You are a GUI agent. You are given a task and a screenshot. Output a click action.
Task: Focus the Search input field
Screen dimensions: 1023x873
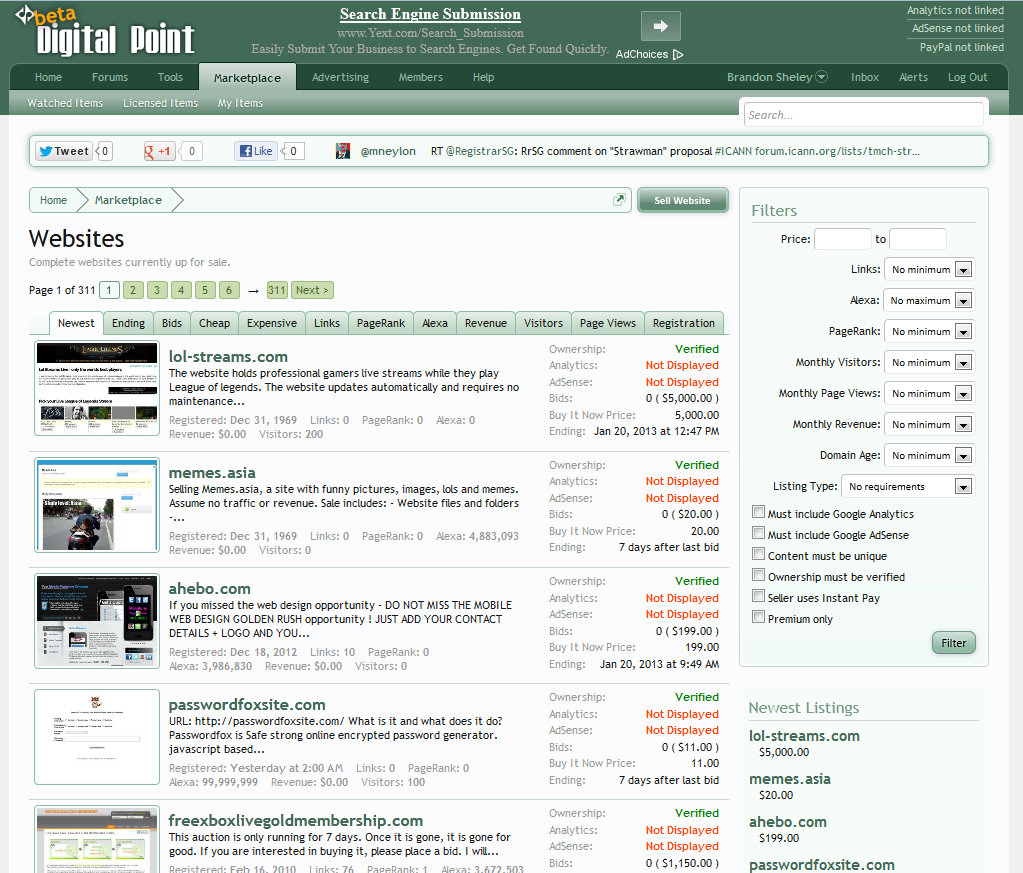point(863,115)
